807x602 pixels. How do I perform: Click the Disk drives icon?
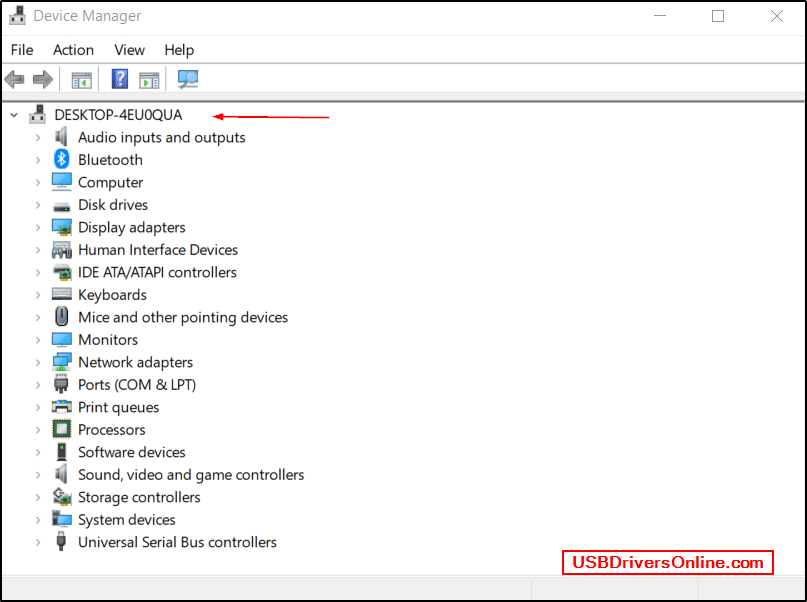click(62, 205)
